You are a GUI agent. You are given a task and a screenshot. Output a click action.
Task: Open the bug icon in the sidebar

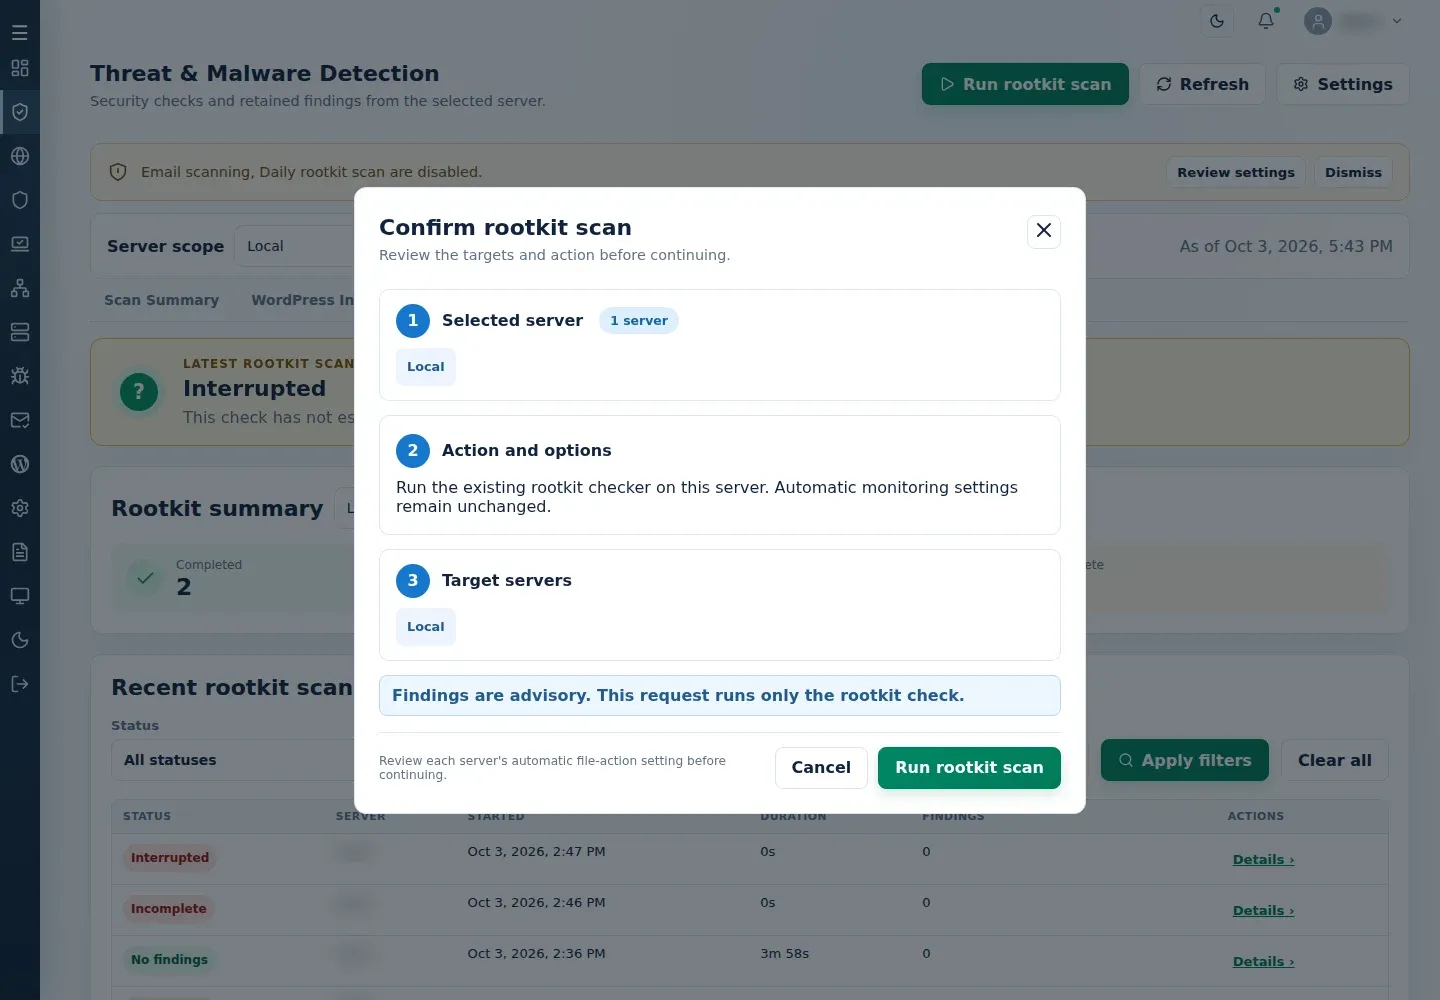(x=20, y=376)
